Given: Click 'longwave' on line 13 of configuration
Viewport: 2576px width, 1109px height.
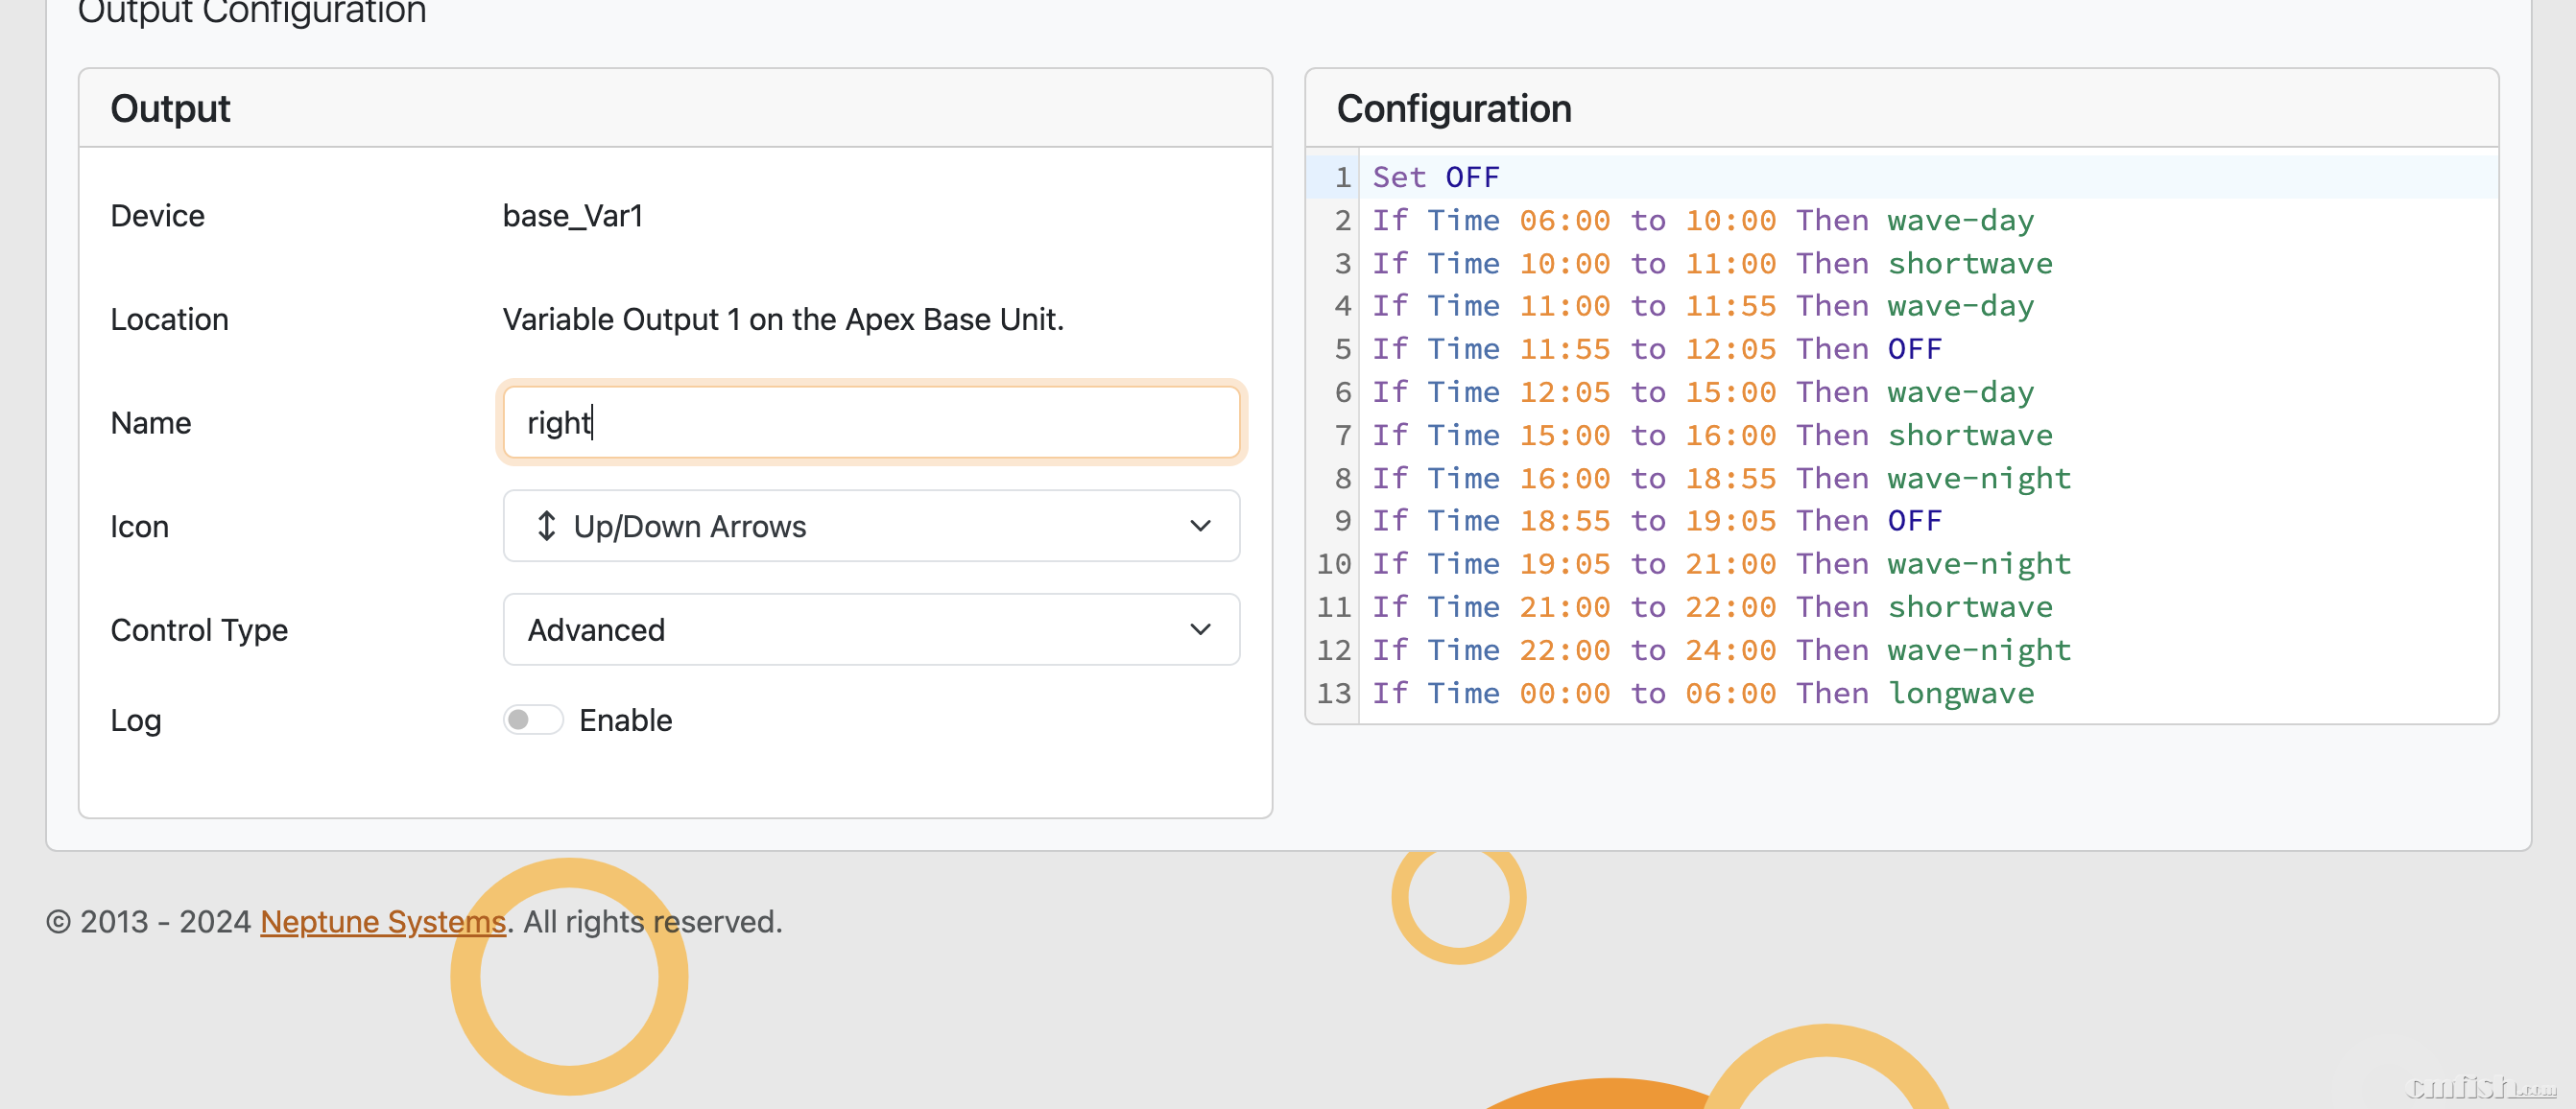Looking at the screenshot, I should tap(1960, 693).
